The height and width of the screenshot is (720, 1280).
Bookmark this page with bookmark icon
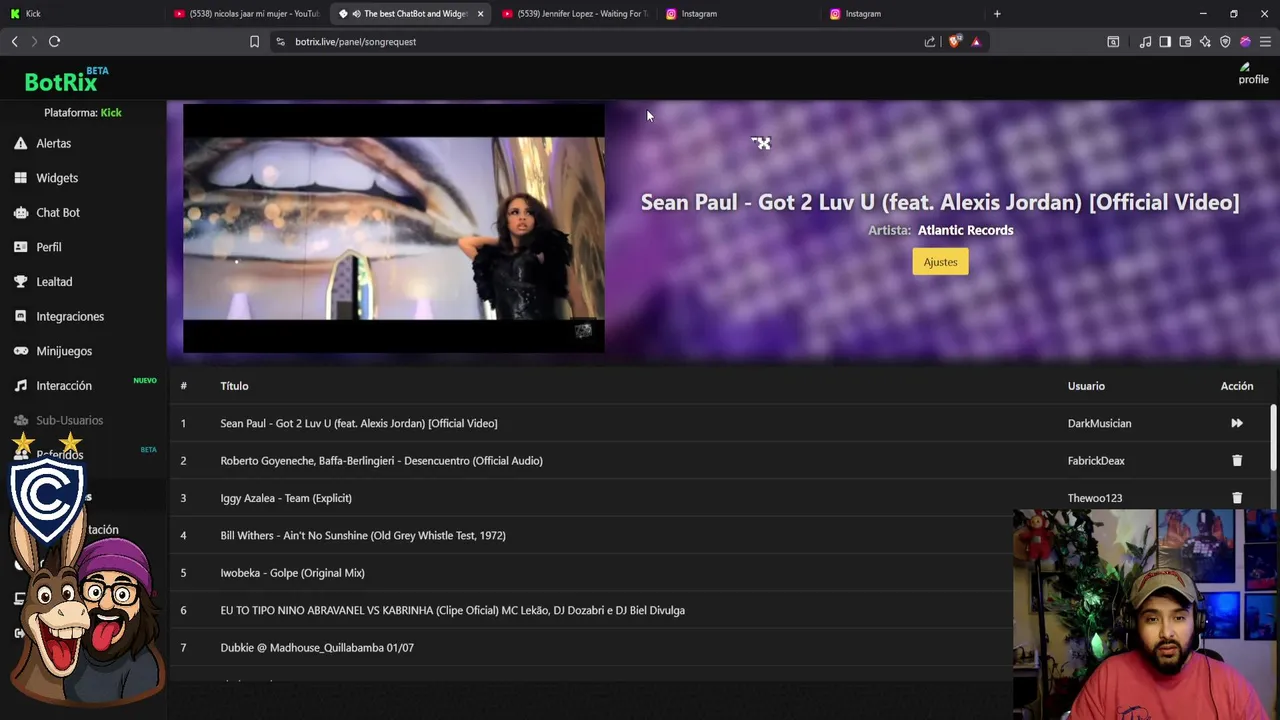pos(254,42)
